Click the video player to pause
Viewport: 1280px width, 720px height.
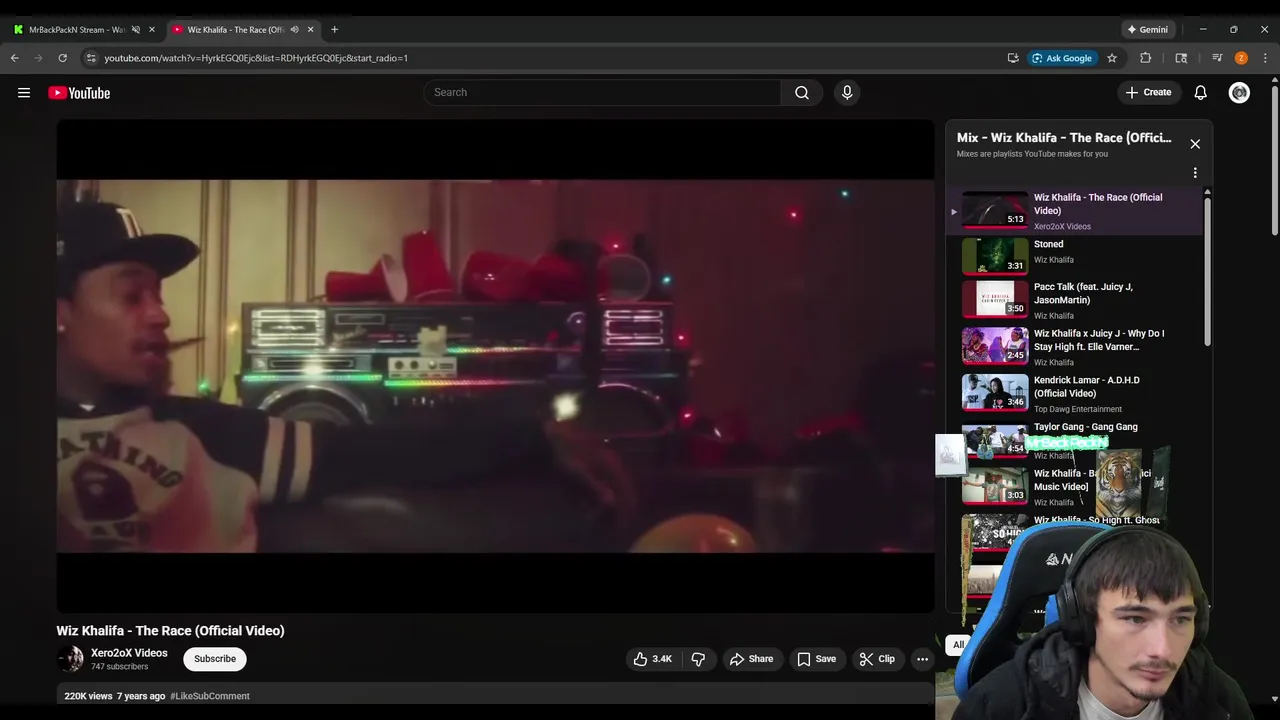[x=495, y=366]
